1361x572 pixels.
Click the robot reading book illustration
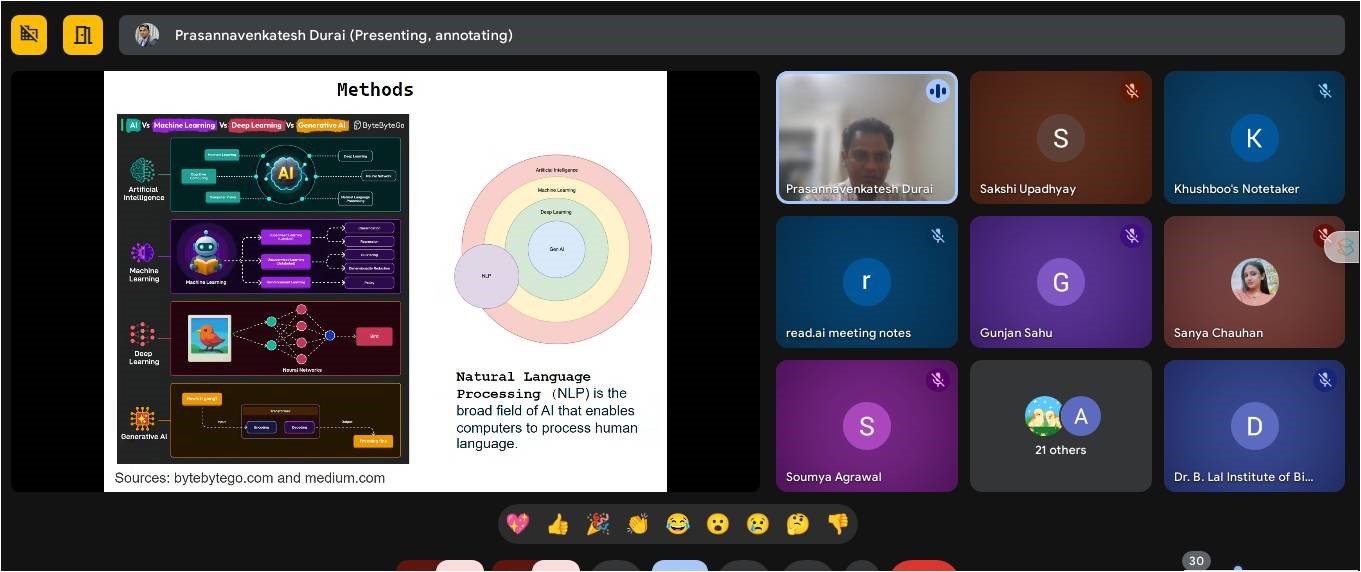point(205,253)
